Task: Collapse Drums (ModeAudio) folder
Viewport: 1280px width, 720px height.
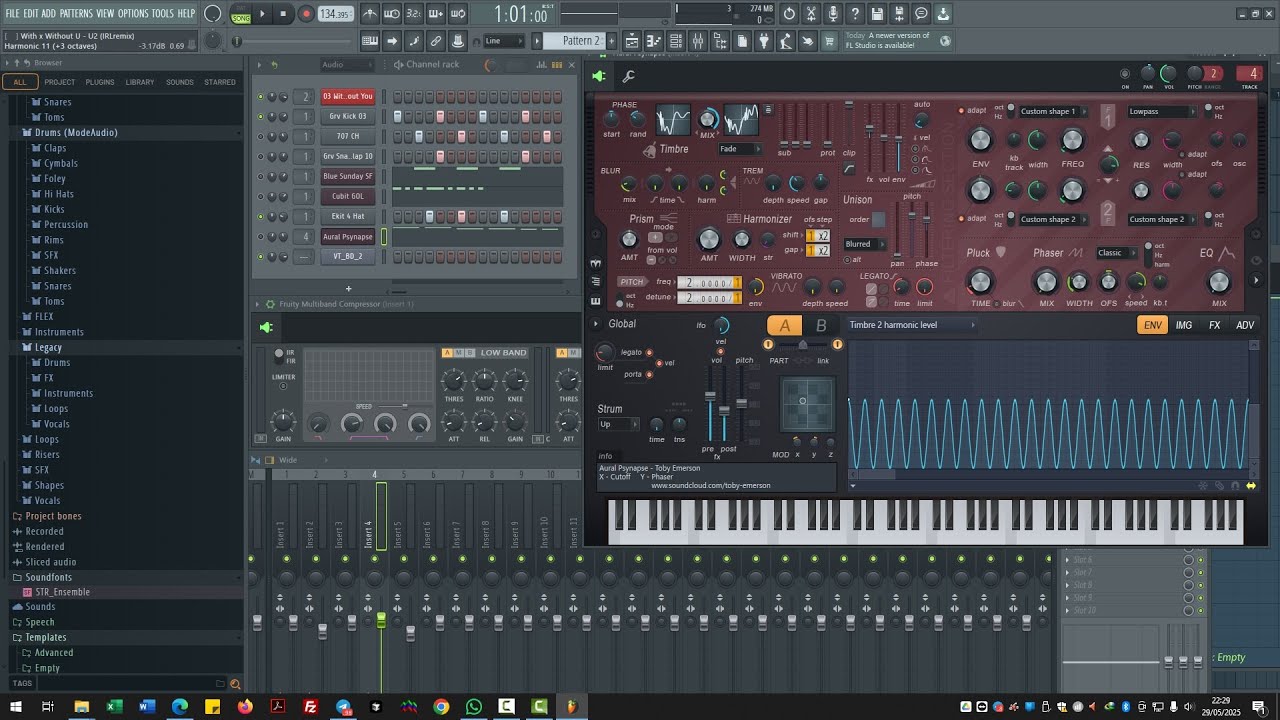Action: click(76, 132)
